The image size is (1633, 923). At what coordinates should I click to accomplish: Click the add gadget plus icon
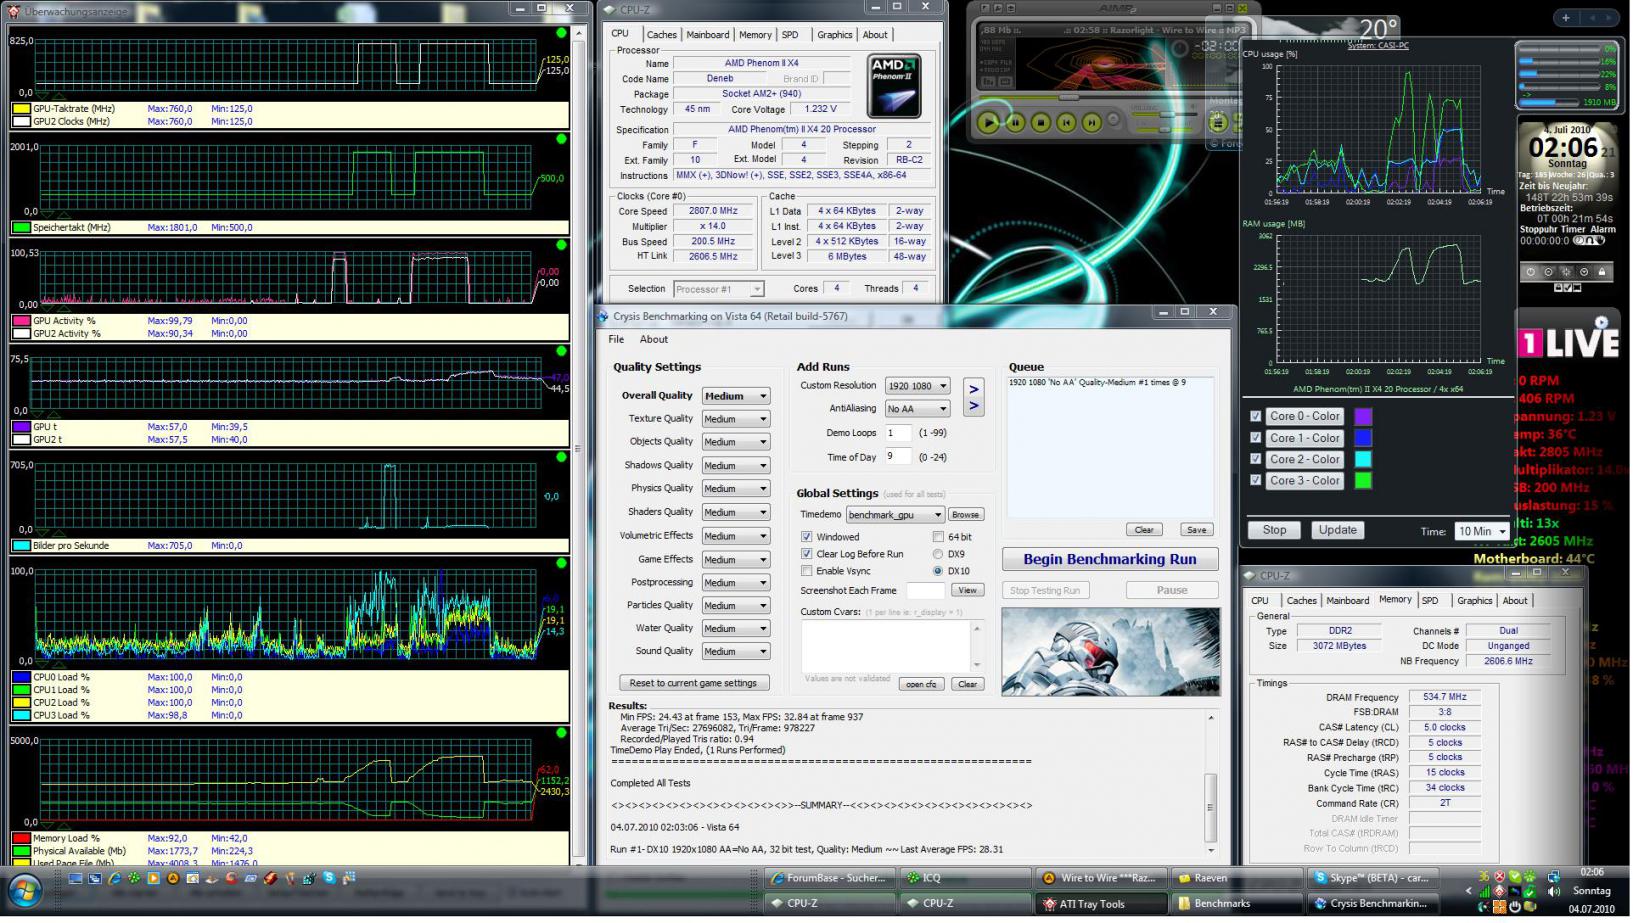coord(1565,18)
